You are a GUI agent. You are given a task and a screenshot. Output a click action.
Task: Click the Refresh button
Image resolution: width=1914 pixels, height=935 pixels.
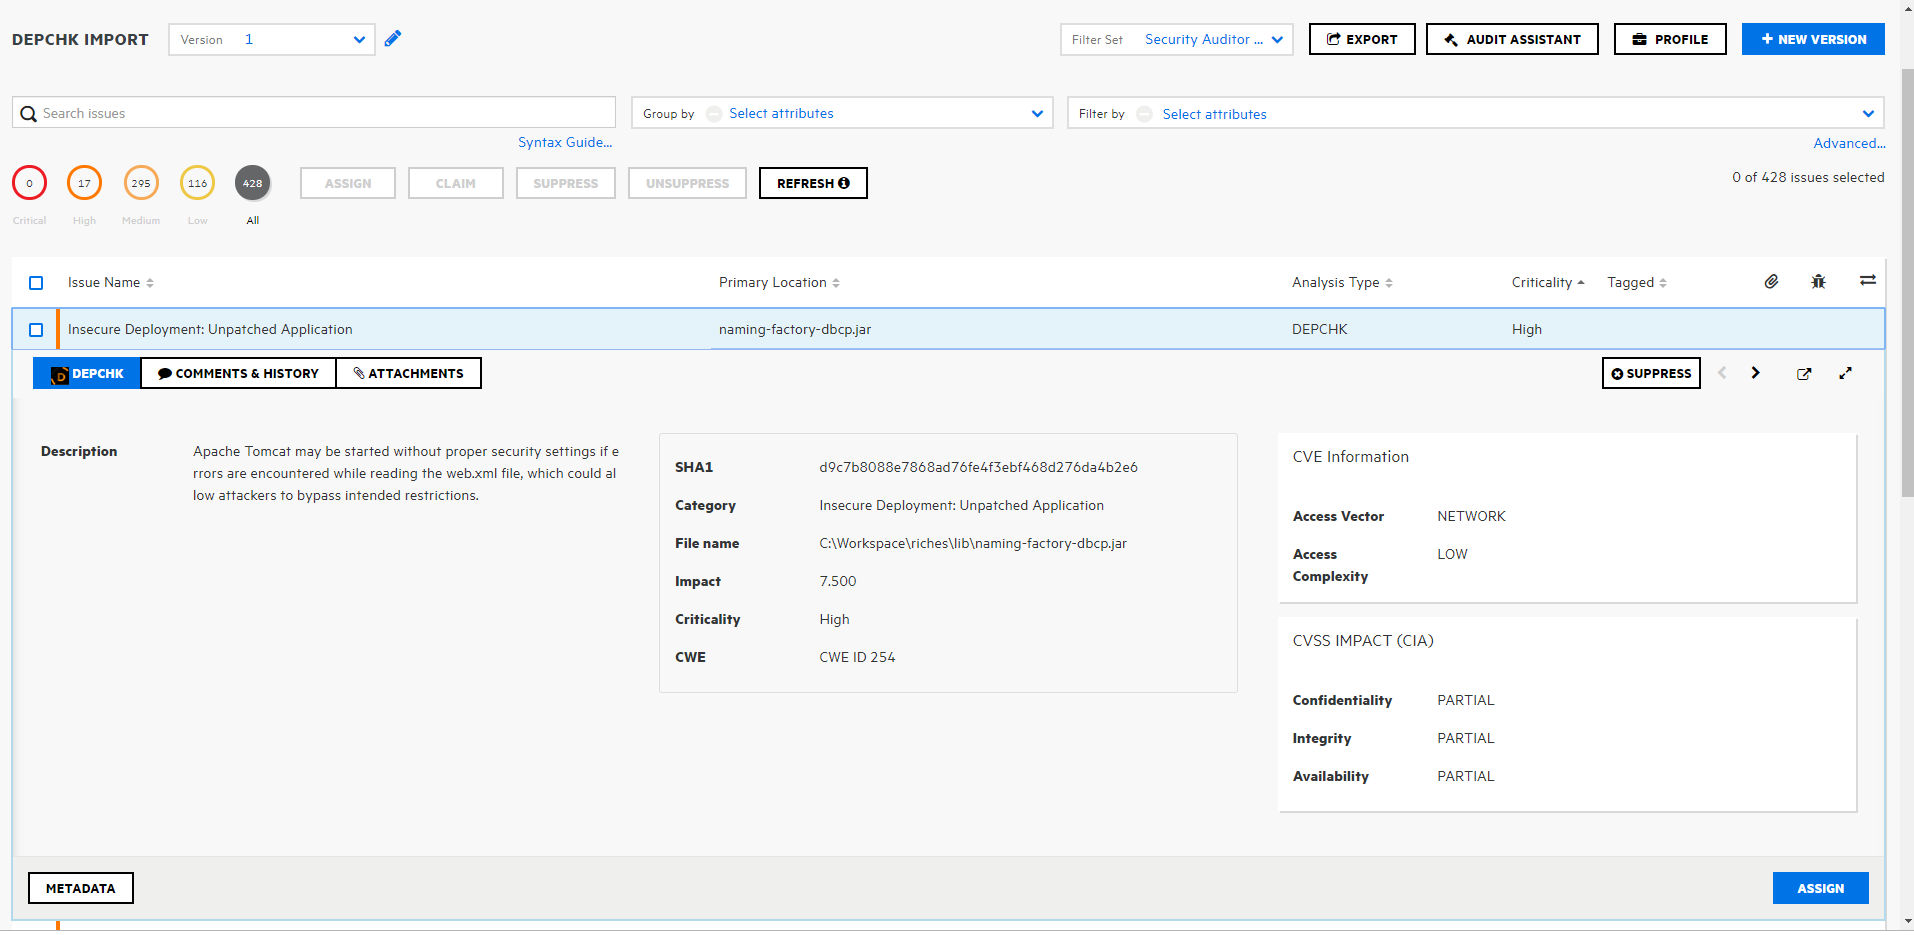(x=813, y=183)
